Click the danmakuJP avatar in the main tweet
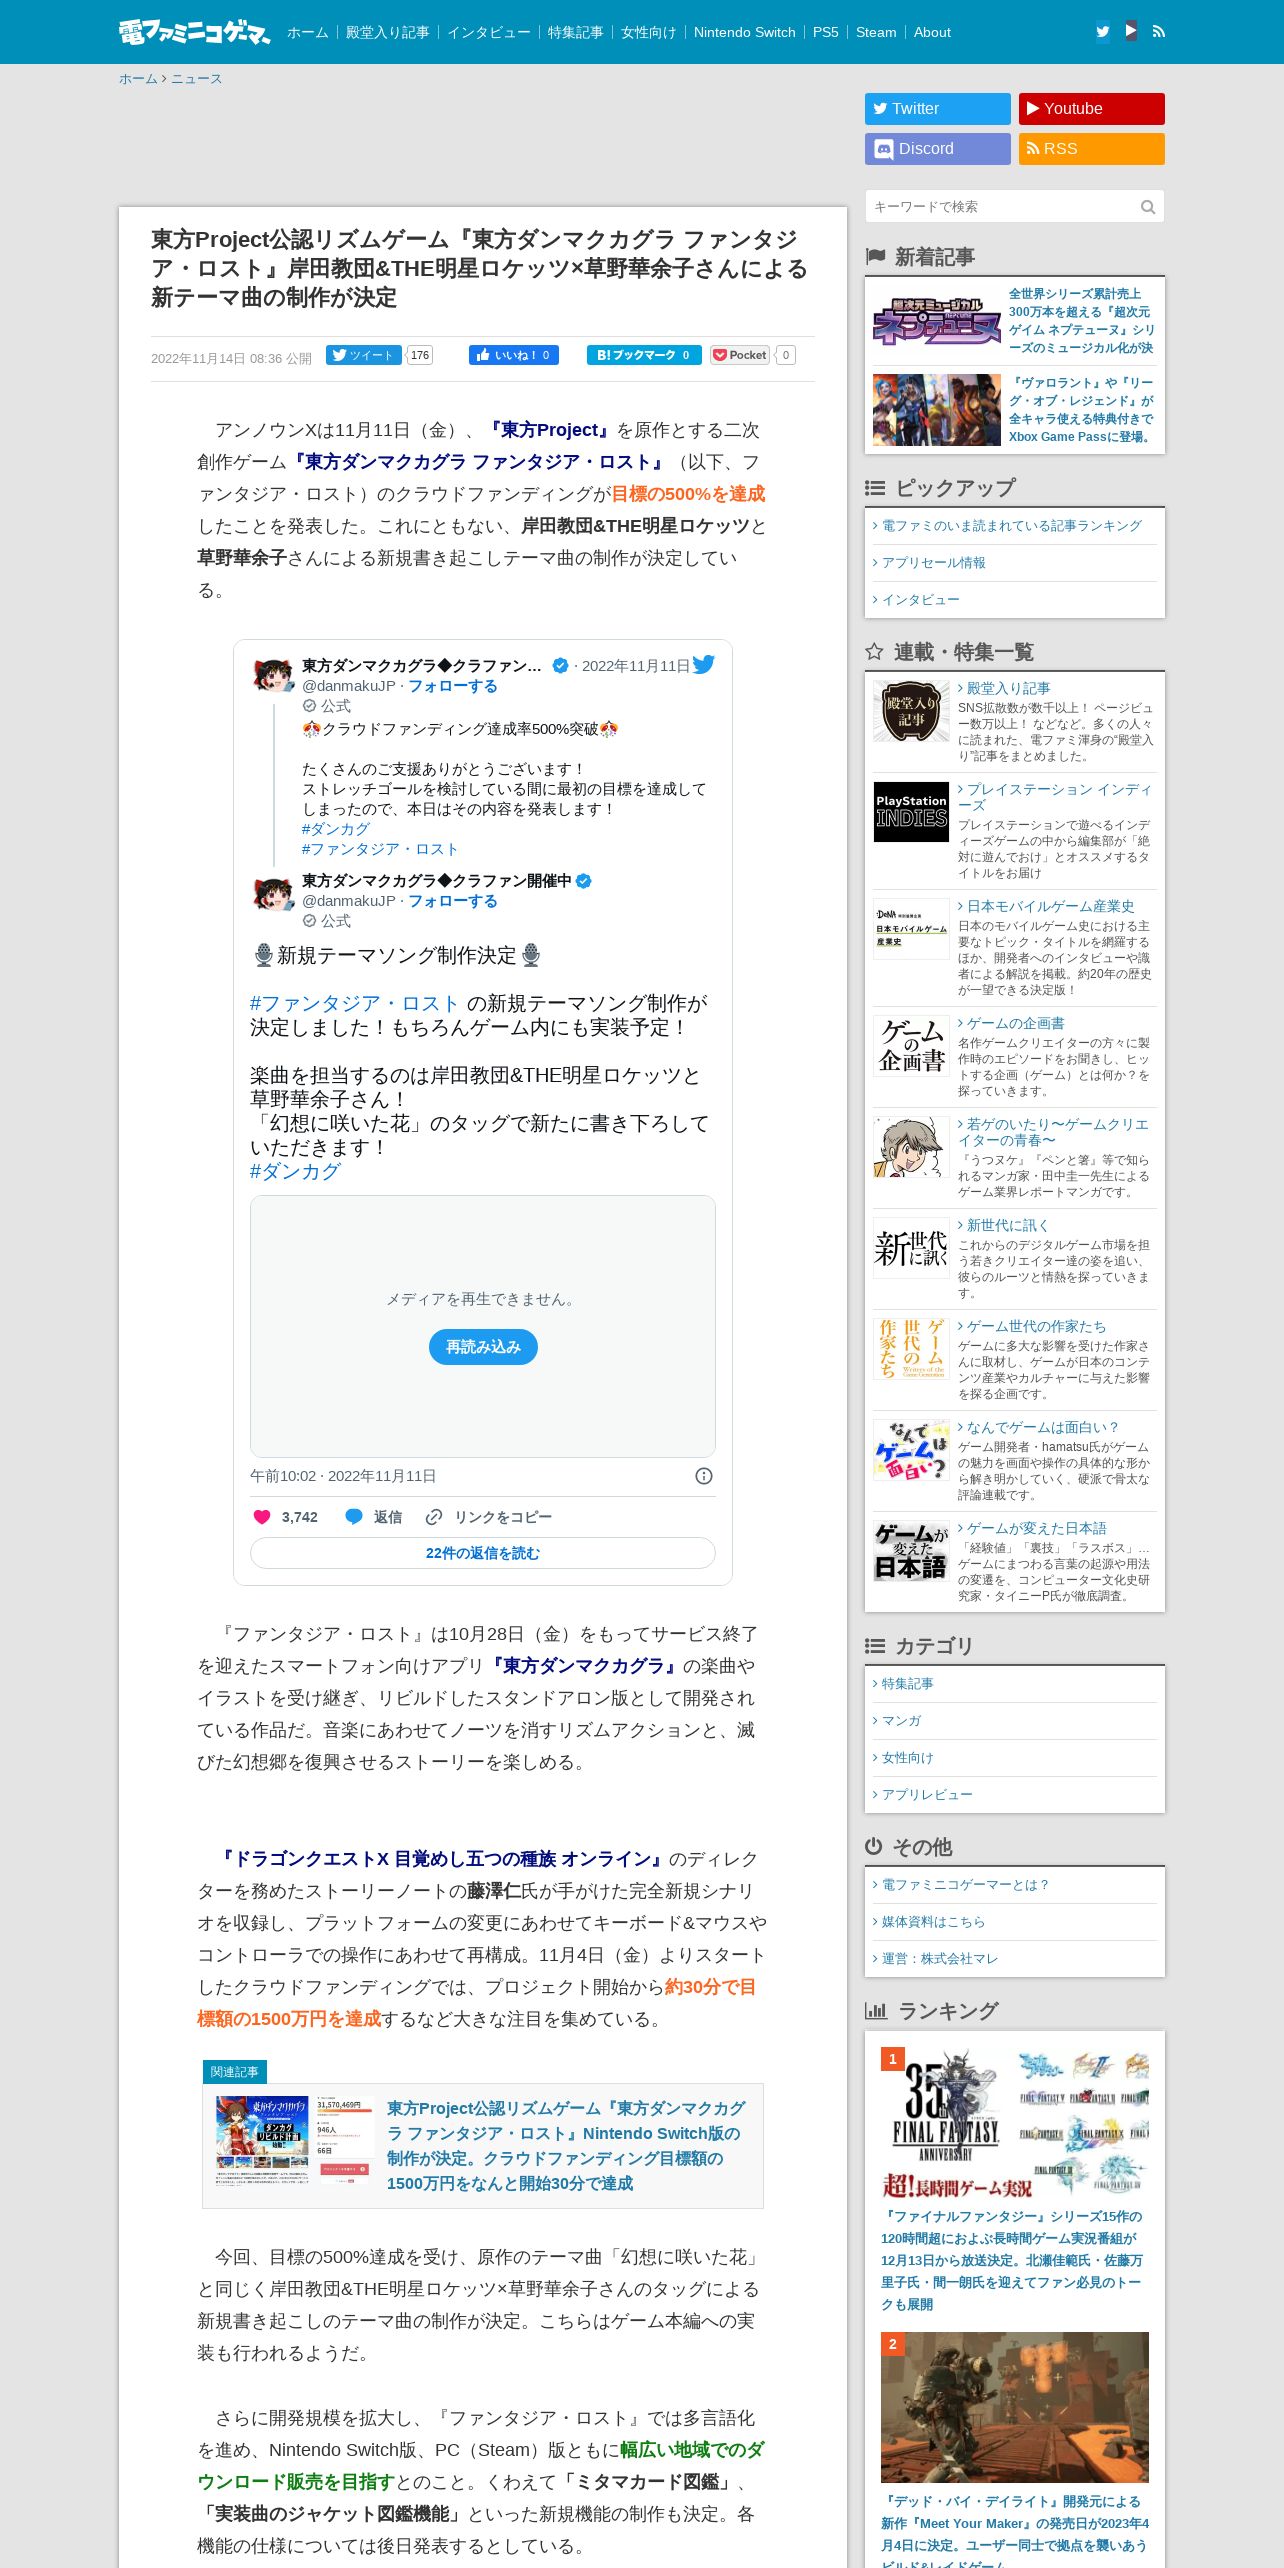 (x=273, y=892)
